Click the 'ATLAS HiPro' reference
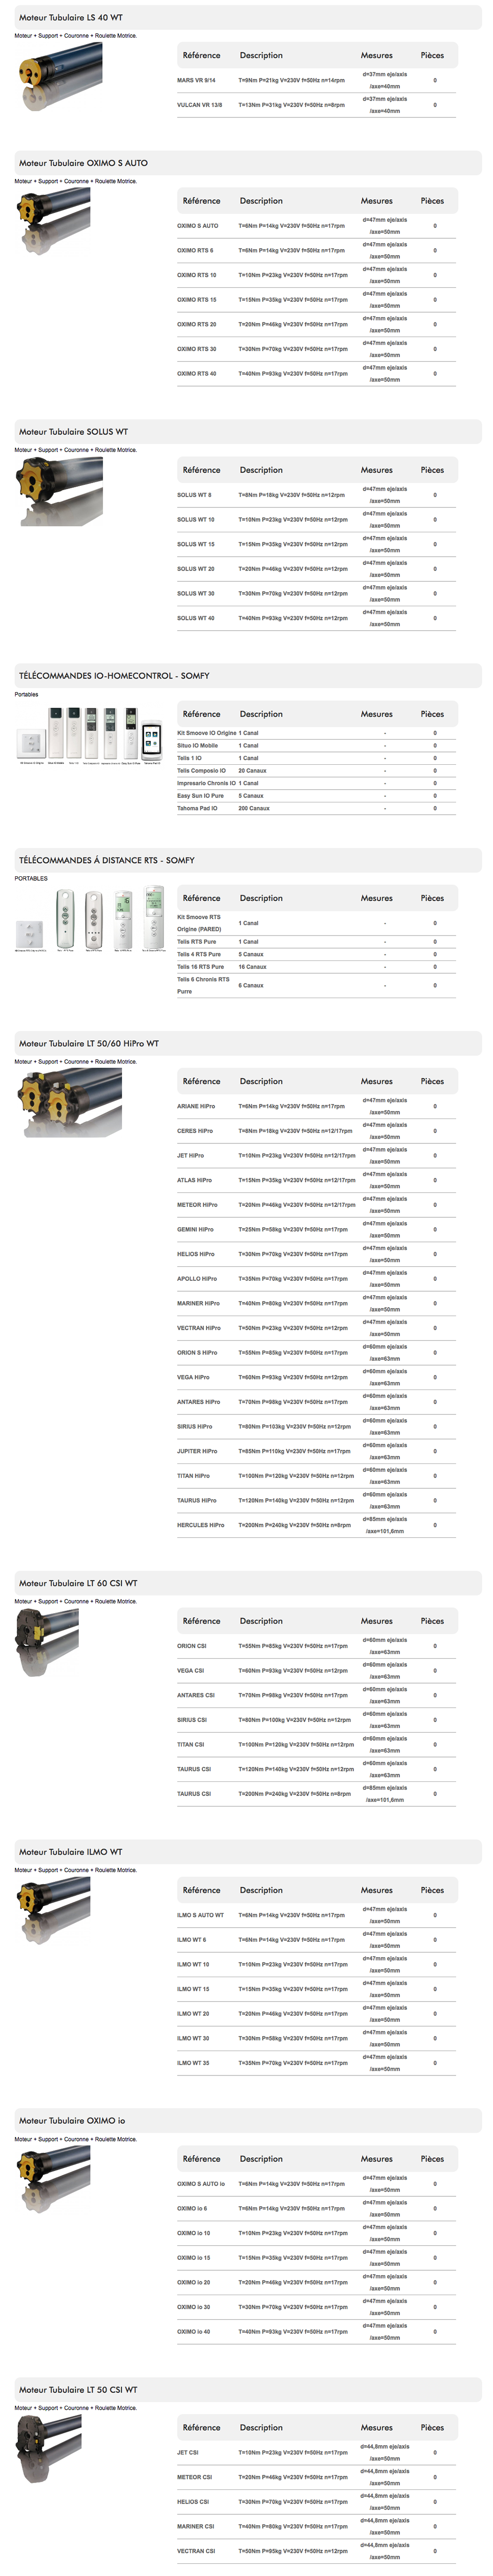This screenshot has width=493, height=2576. 195,1181
